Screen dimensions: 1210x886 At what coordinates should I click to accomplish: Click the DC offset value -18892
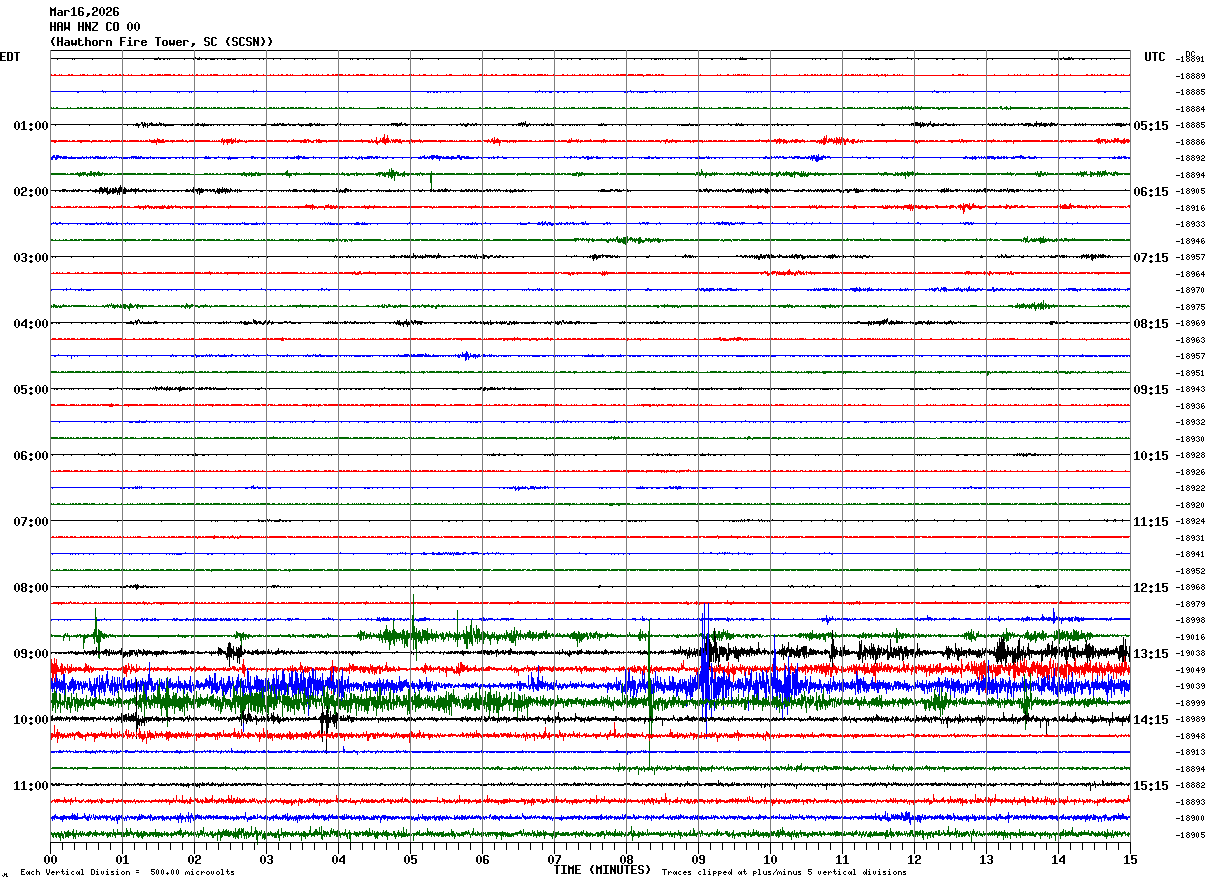(1190, 159)
